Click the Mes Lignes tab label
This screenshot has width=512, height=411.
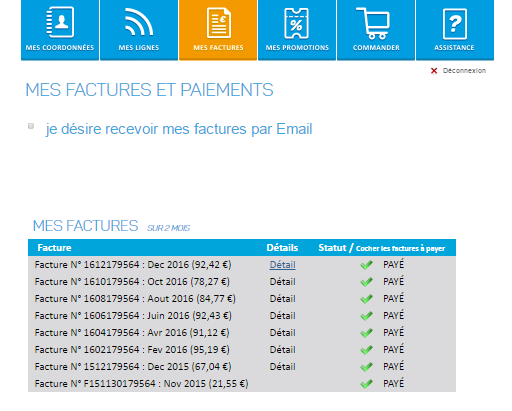[x=139, y=48]
